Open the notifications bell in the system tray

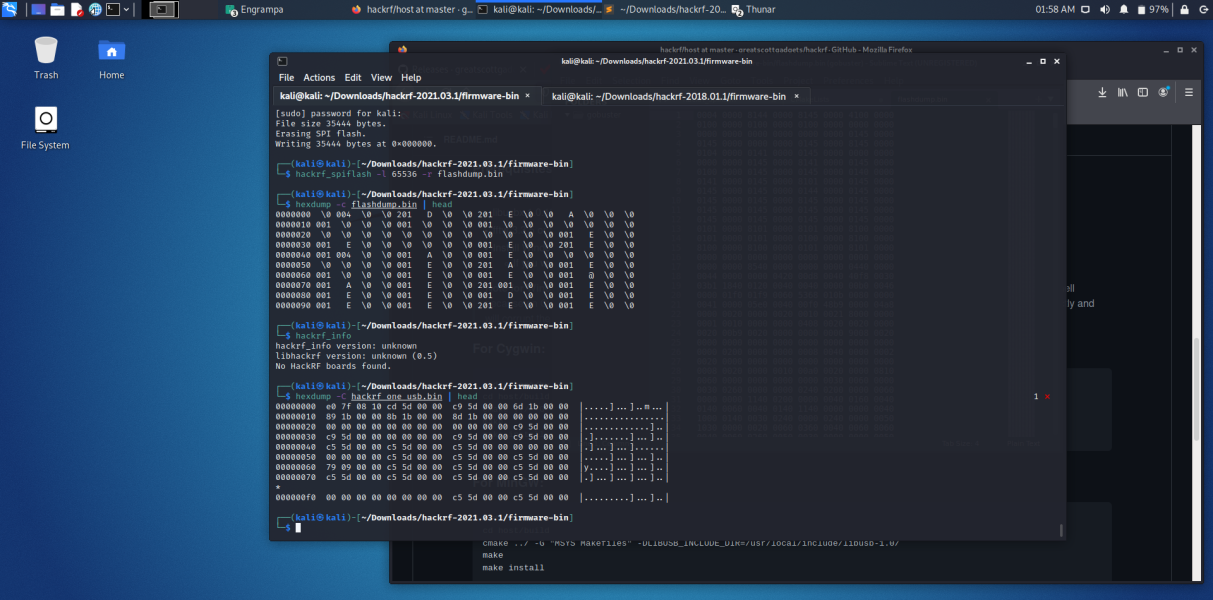1124,8
